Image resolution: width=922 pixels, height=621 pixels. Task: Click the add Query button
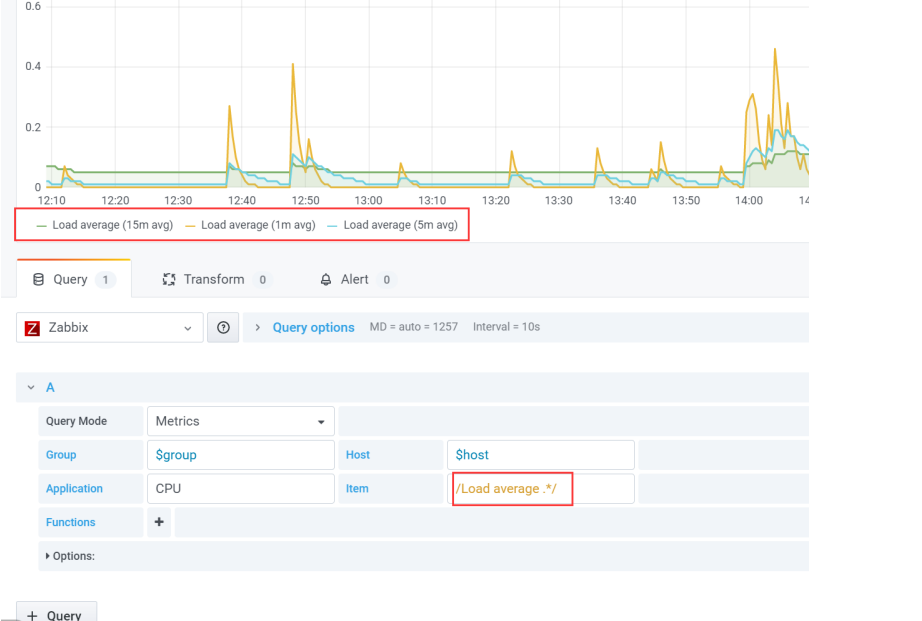click(56, 614)
